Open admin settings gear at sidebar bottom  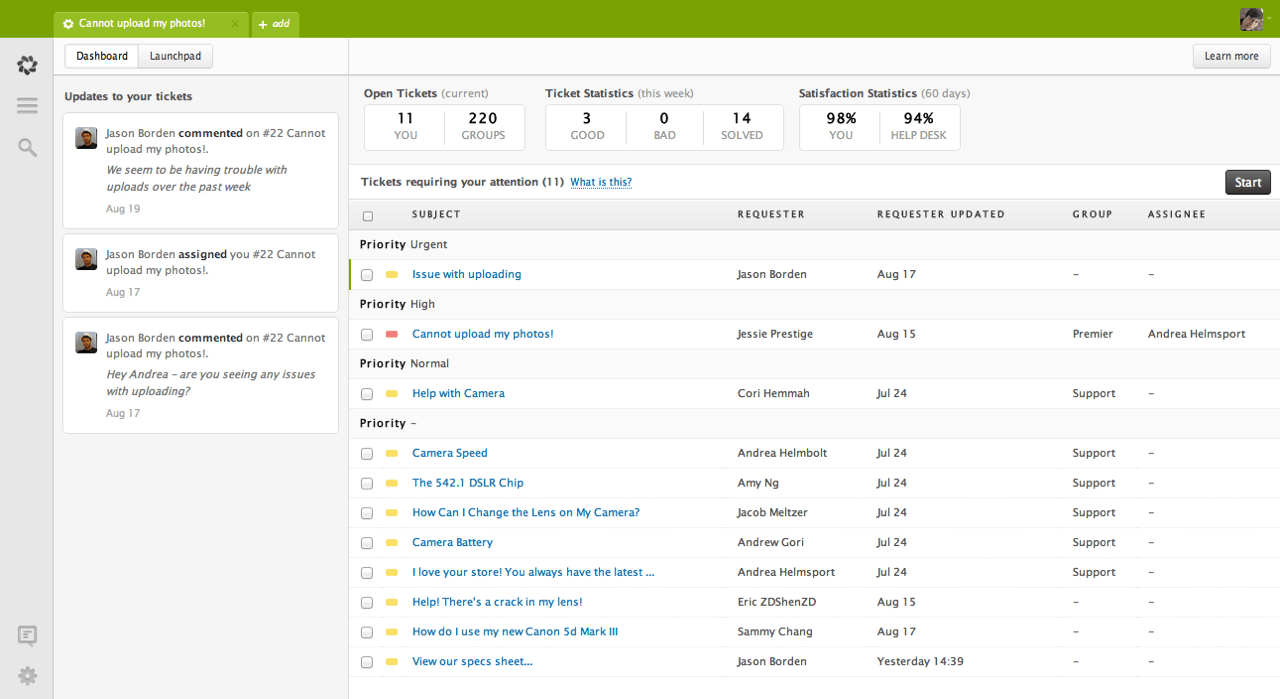27,676
